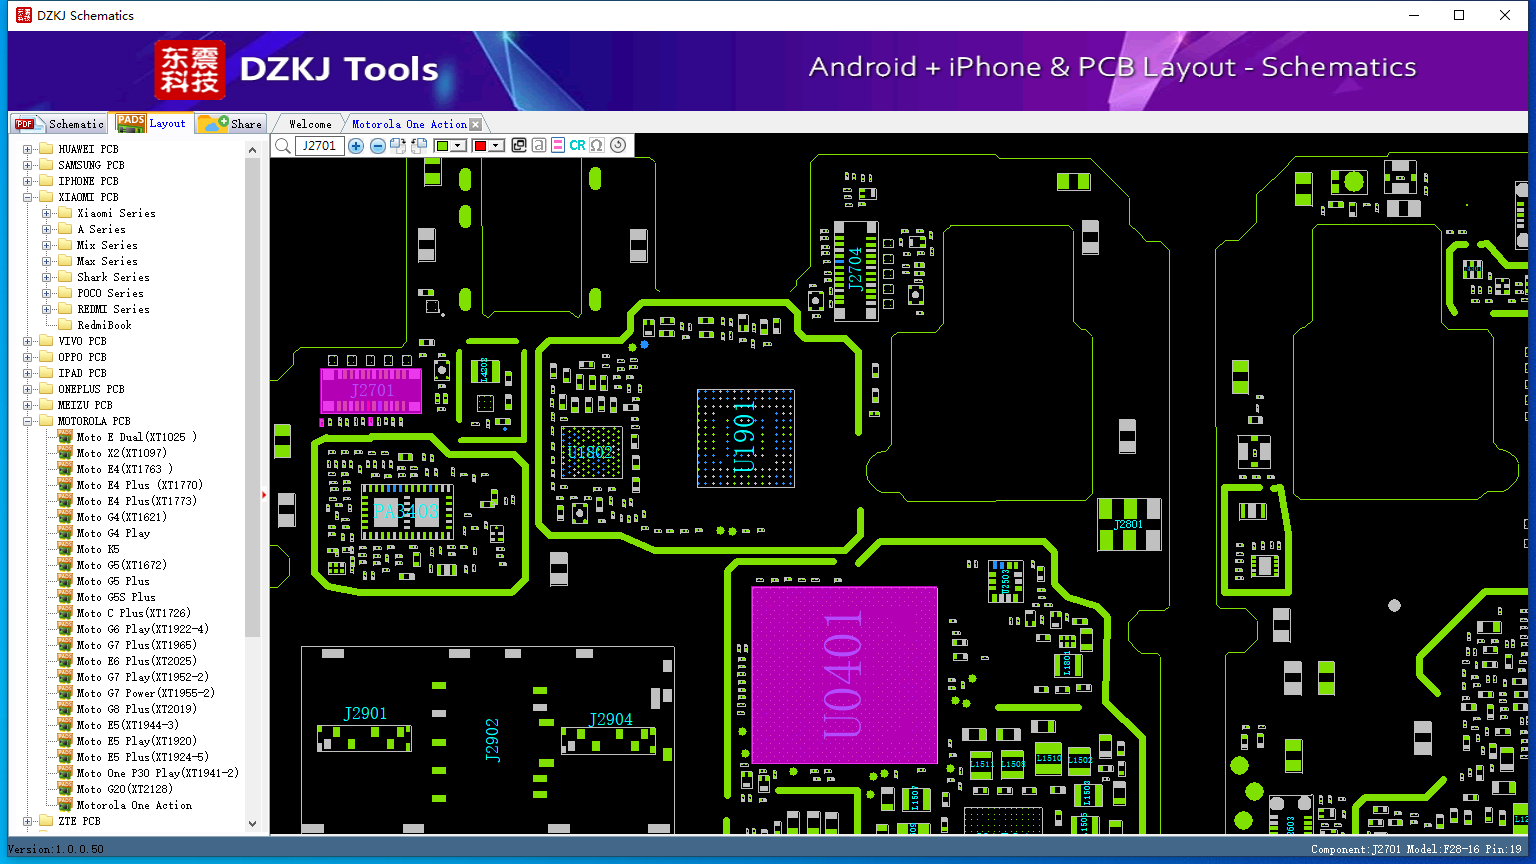Image resolution: width=1536 pixels, height=864 pixels.
Task: Open Moto G7 Power(XT1955-2) layout
Action: pyautogui.click(x=145, y=693)
